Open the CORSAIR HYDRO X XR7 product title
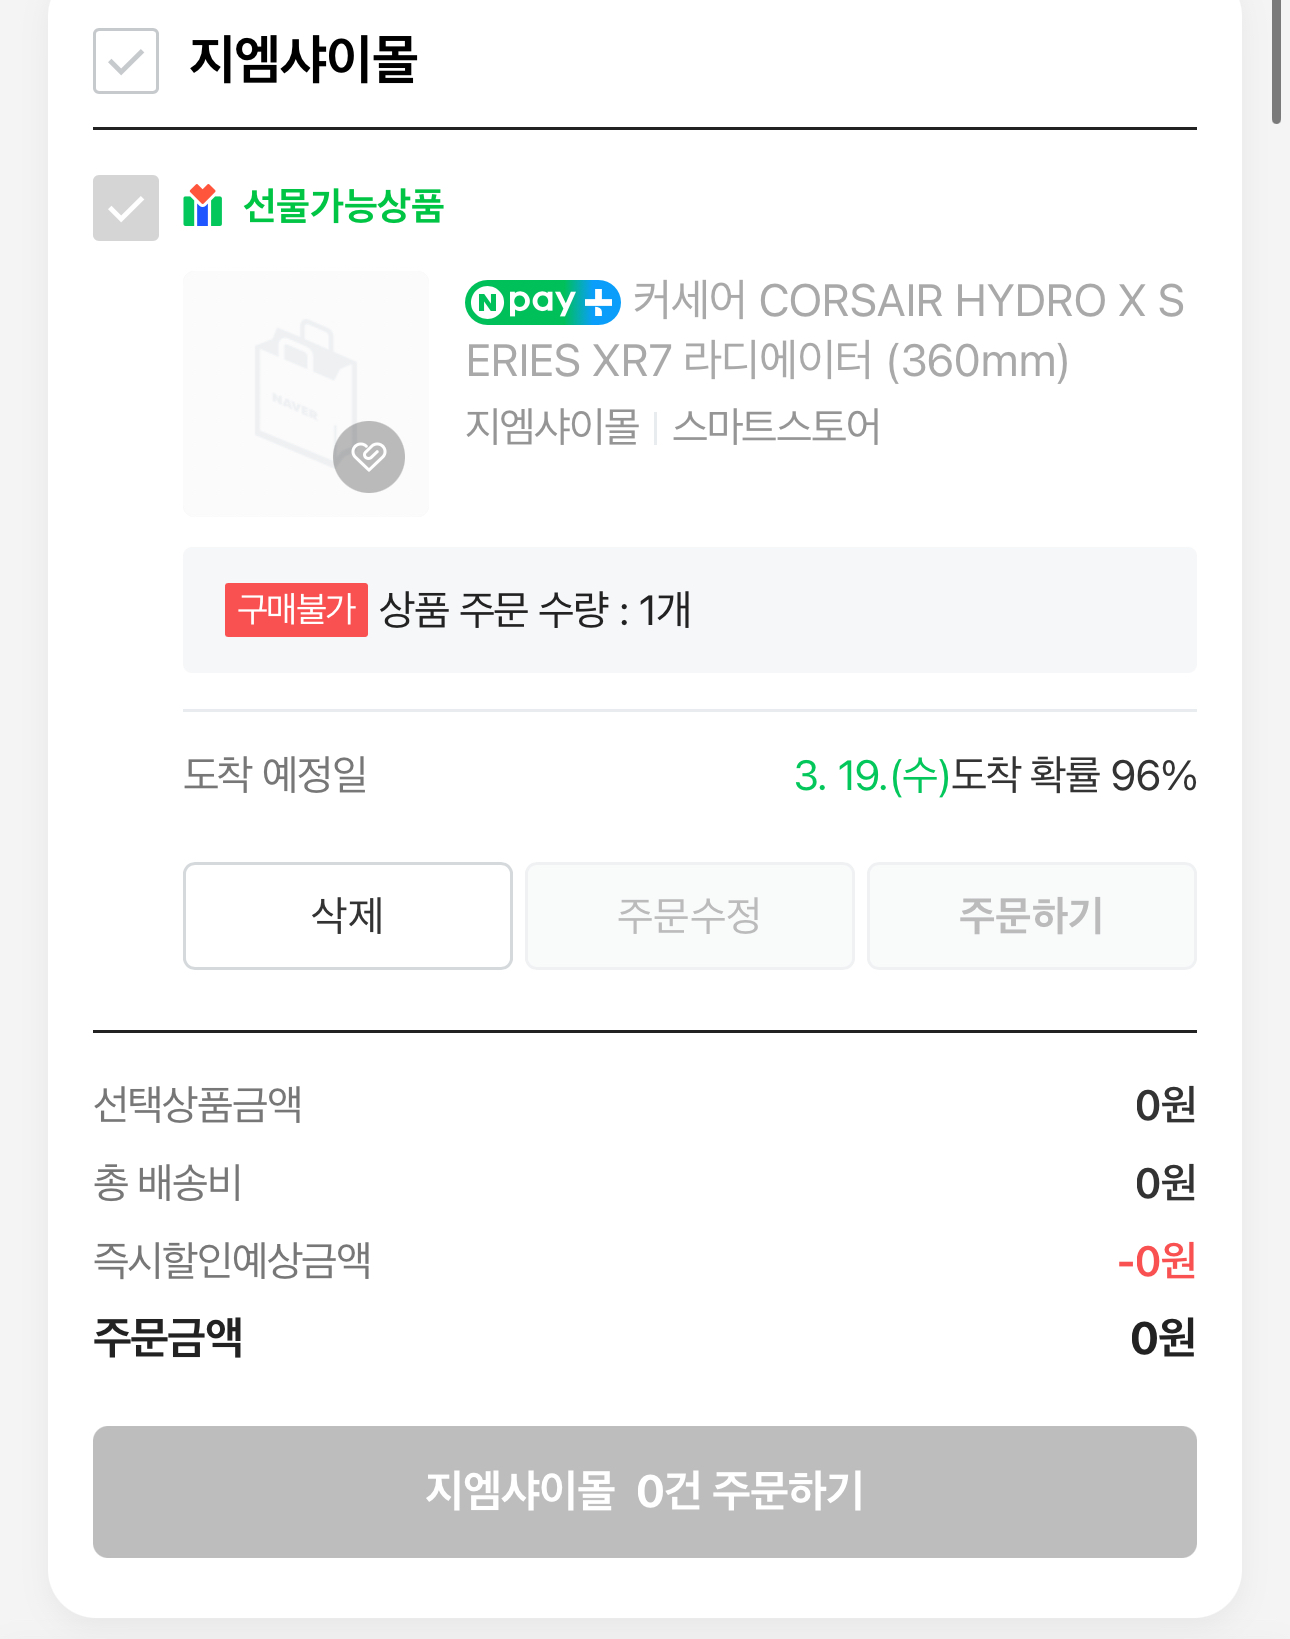 825,331
